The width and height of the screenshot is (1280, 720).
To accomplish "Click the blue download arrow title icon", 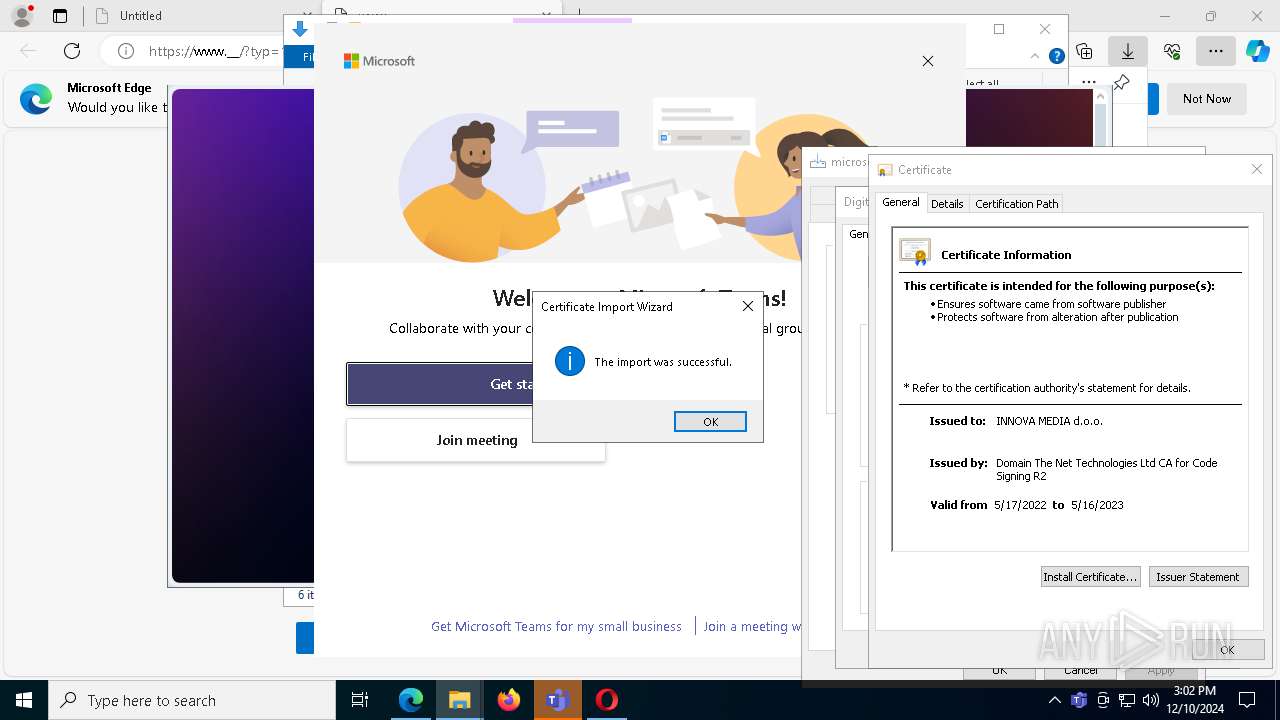I will 300,29.
